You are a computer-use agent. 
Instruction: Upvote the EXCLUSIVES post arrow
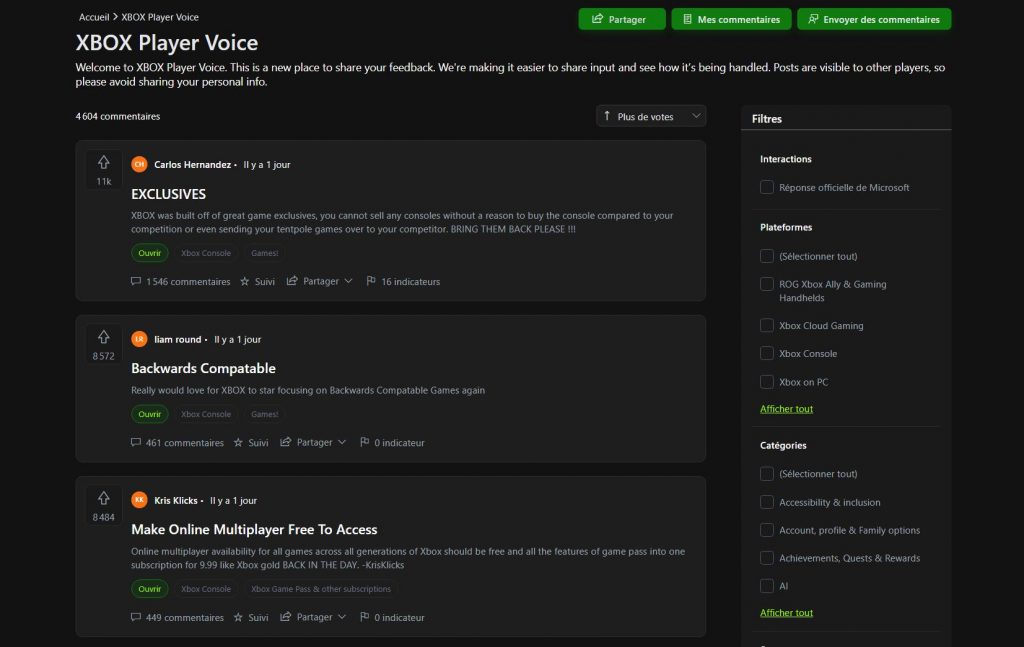tap(103, 162)
